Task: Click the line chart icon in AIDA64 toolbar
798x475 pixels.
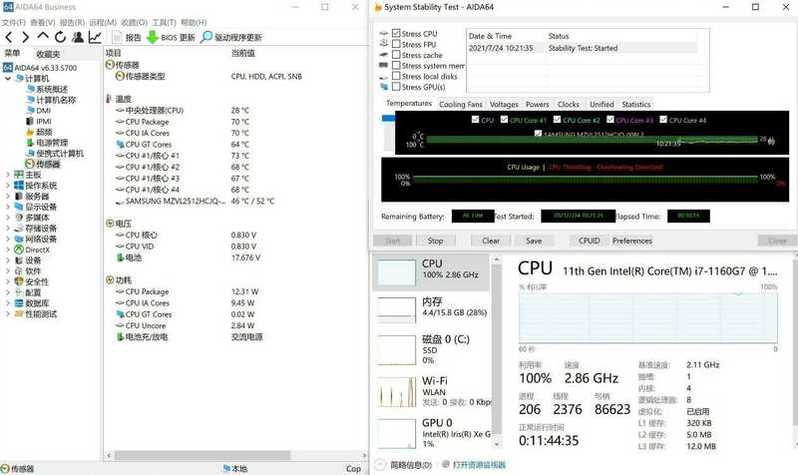Action: [95, 37]
